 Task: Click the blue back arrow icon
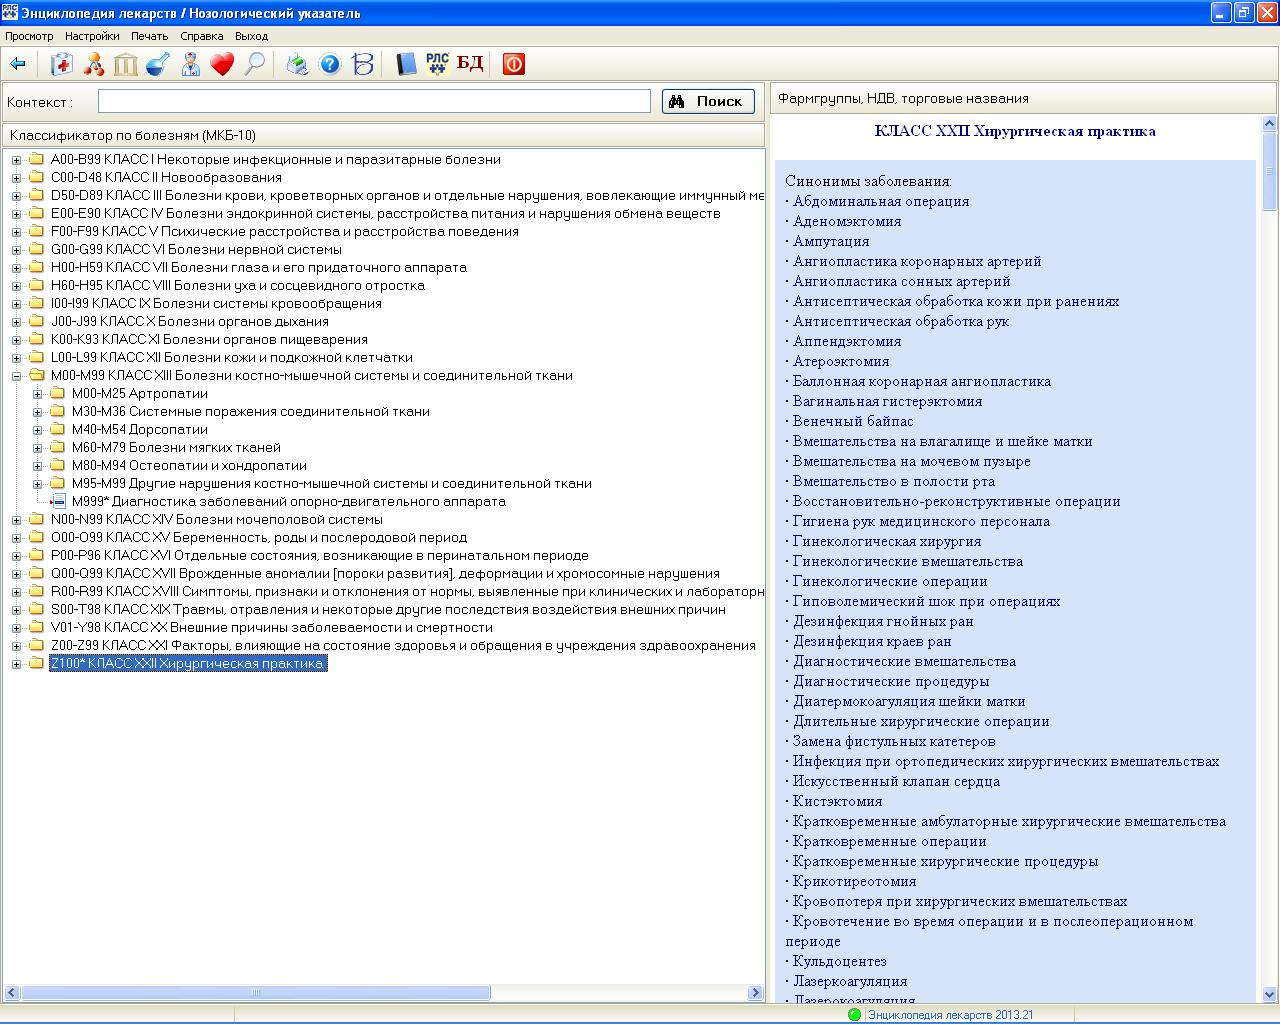pyautogui.click(x=17, y=64)
